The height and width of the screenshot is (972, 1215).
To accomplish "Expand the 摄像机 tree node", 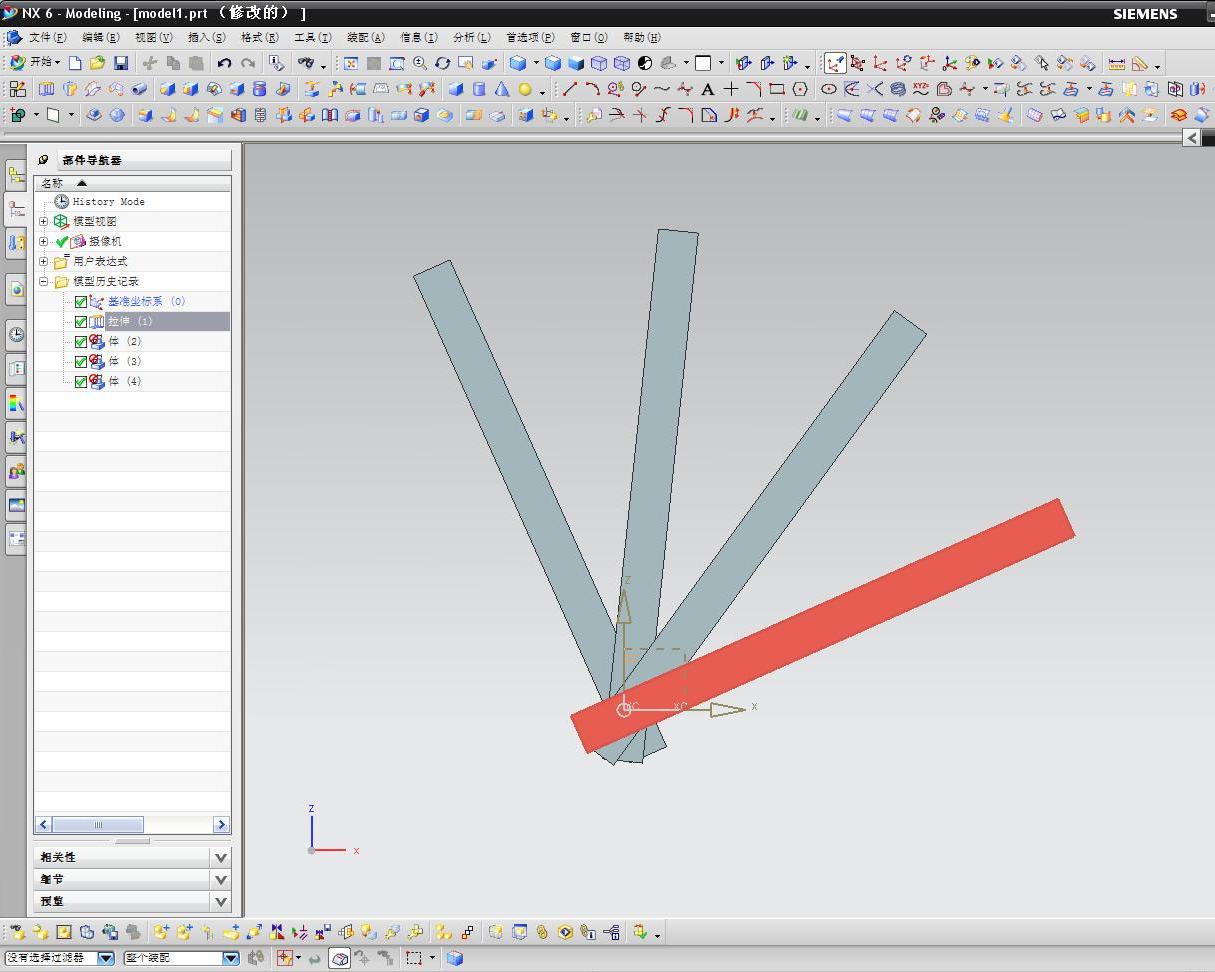I will [x=44, y=241].
